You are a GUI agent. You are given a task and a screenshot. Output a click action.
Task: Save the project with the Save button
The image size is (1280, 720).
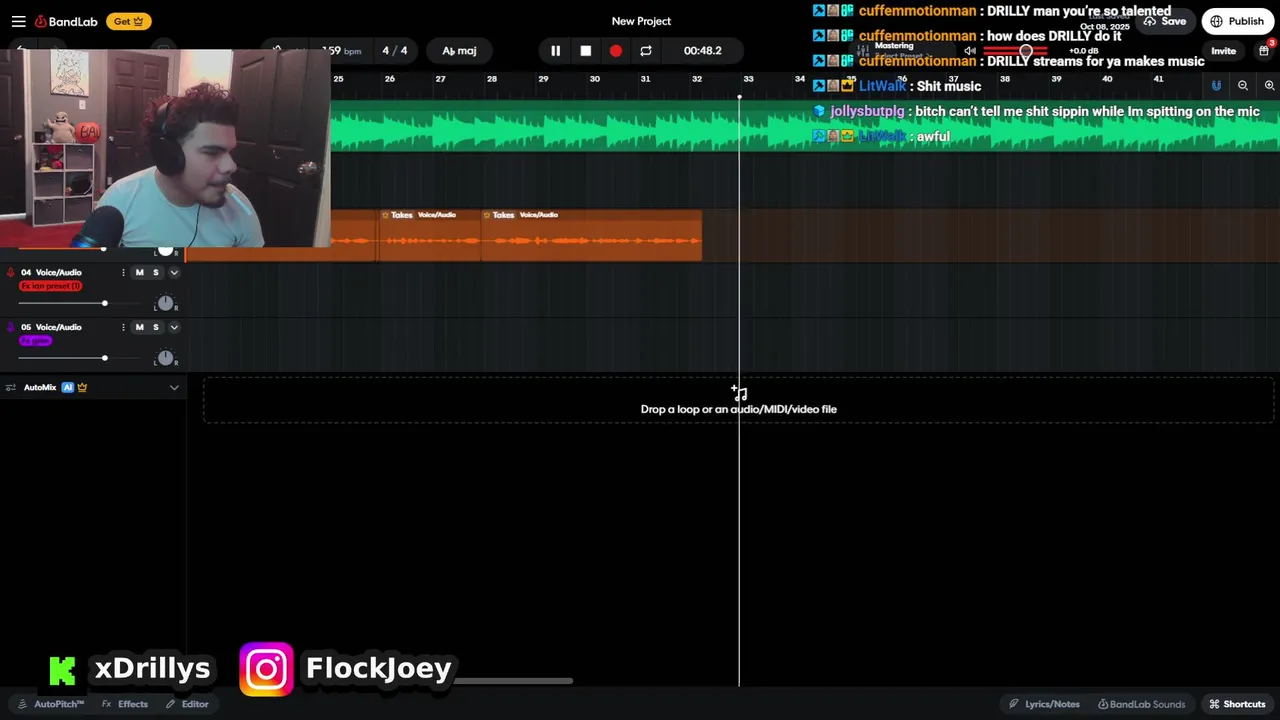pyautogui.click(x=1166, y=21)
